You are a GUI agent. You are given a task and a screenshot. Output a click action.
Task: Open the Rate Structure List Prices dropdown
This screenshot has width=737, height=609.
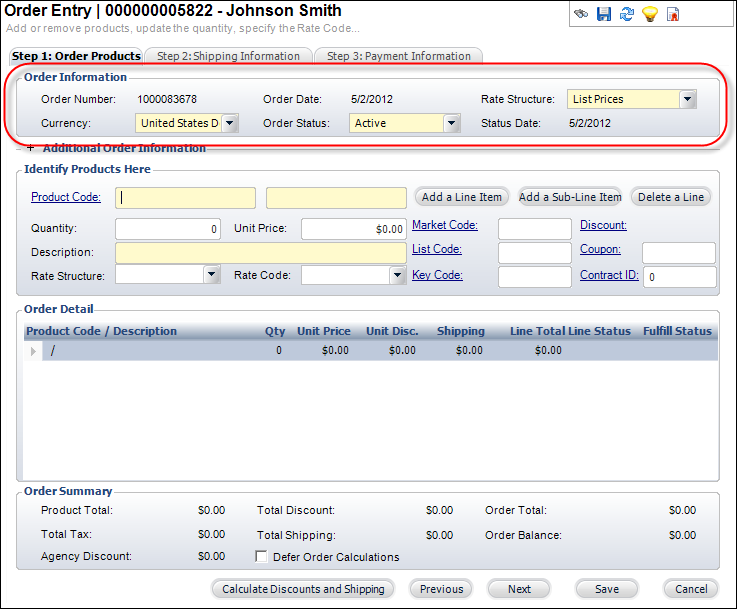click(687, 99)
